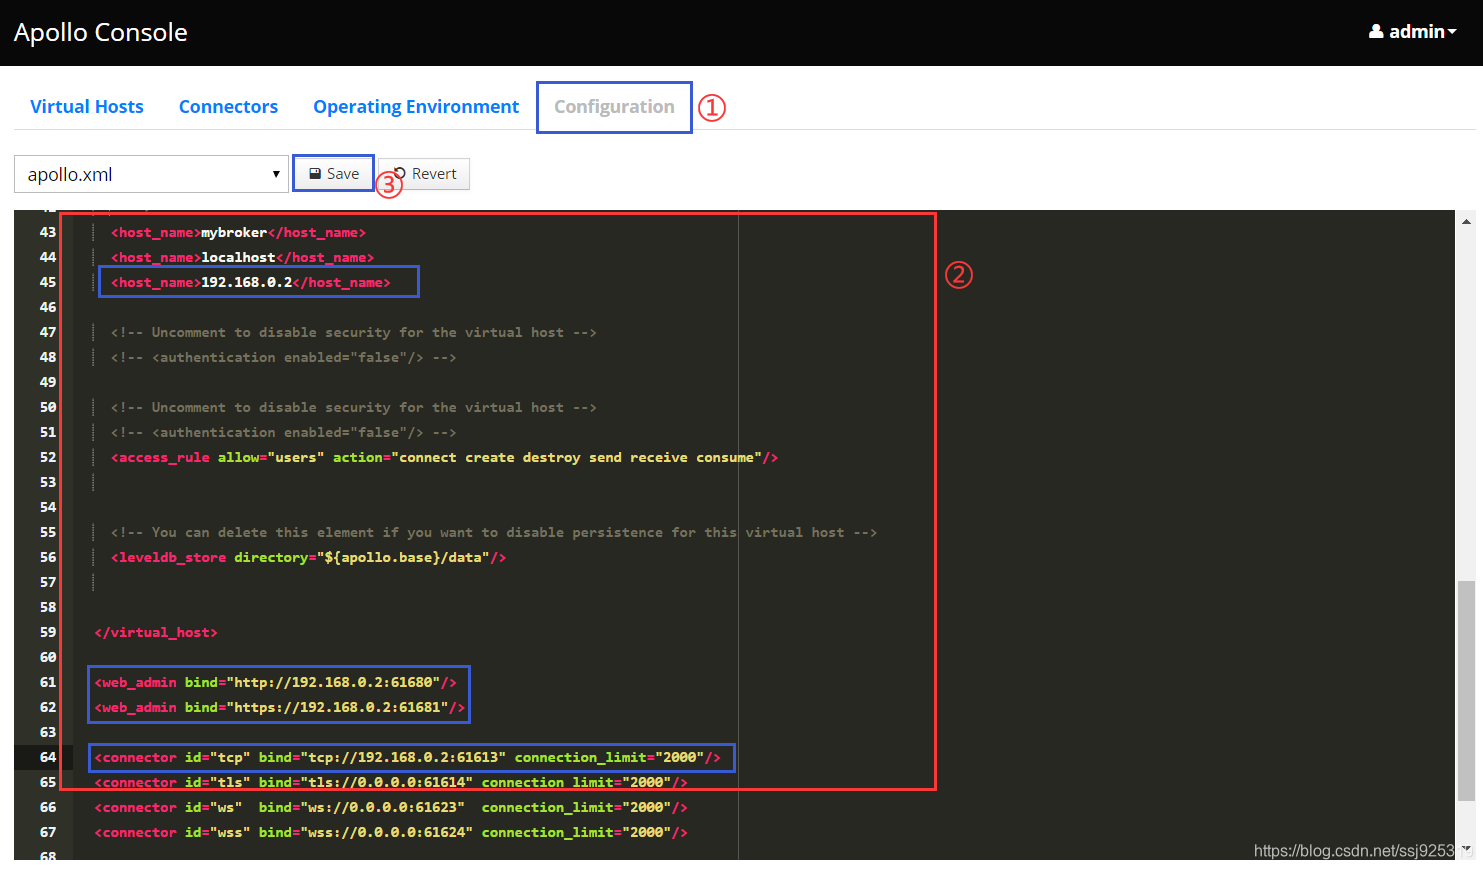1483x870 pixels.
Task: Place cursor in host_name mybroker line
Action: click(238, 232)
